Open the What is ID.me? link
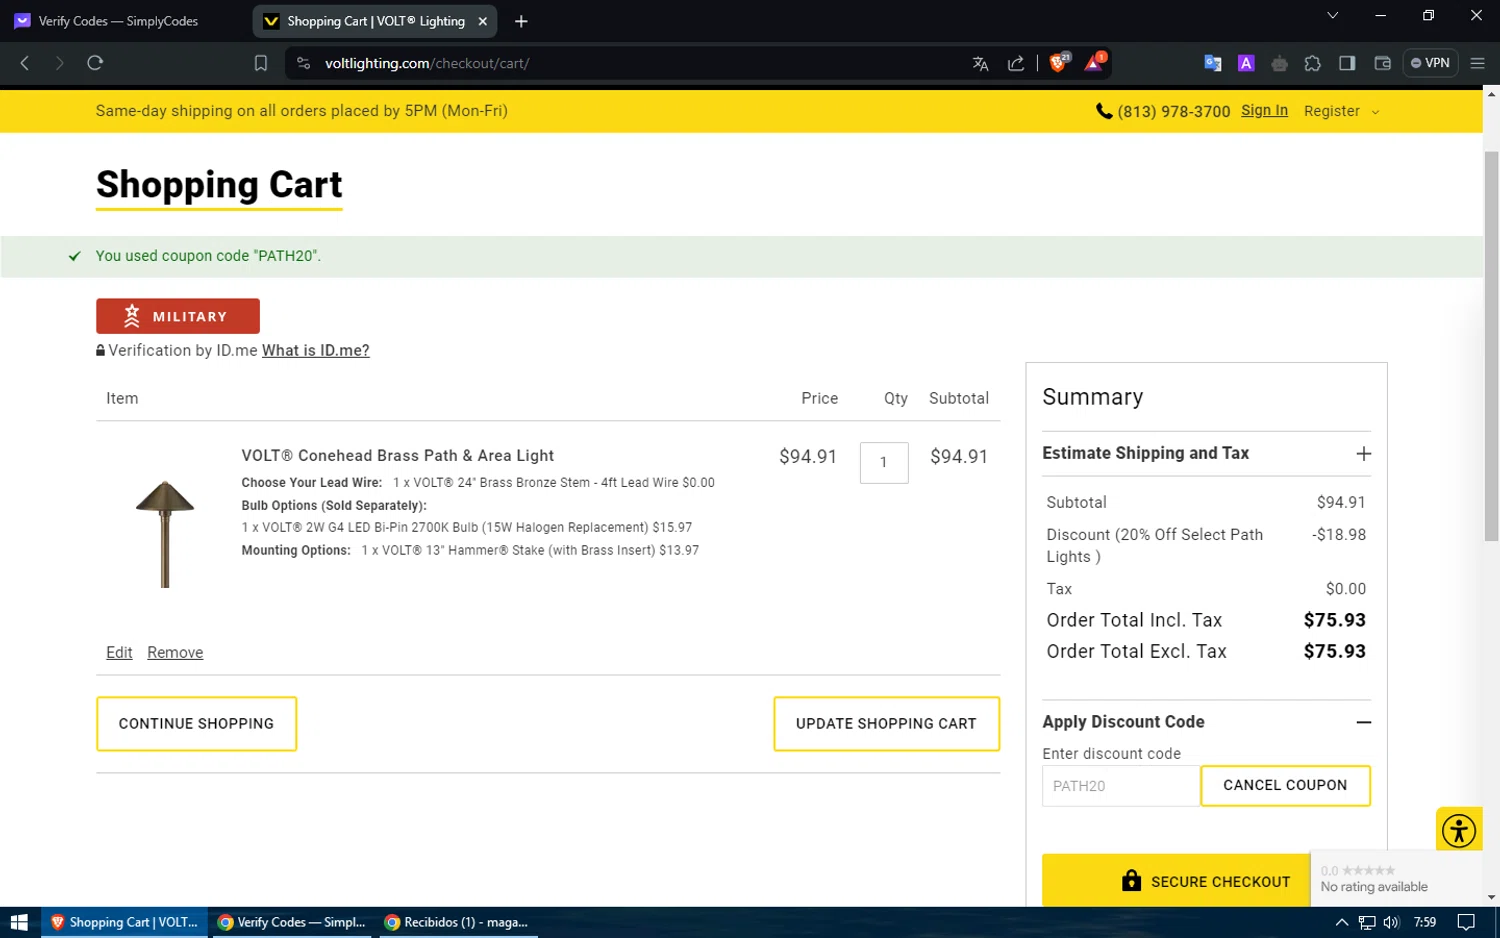Image resolution: width=1500 pixels, height=938 pixels. [x=316, y=351]
